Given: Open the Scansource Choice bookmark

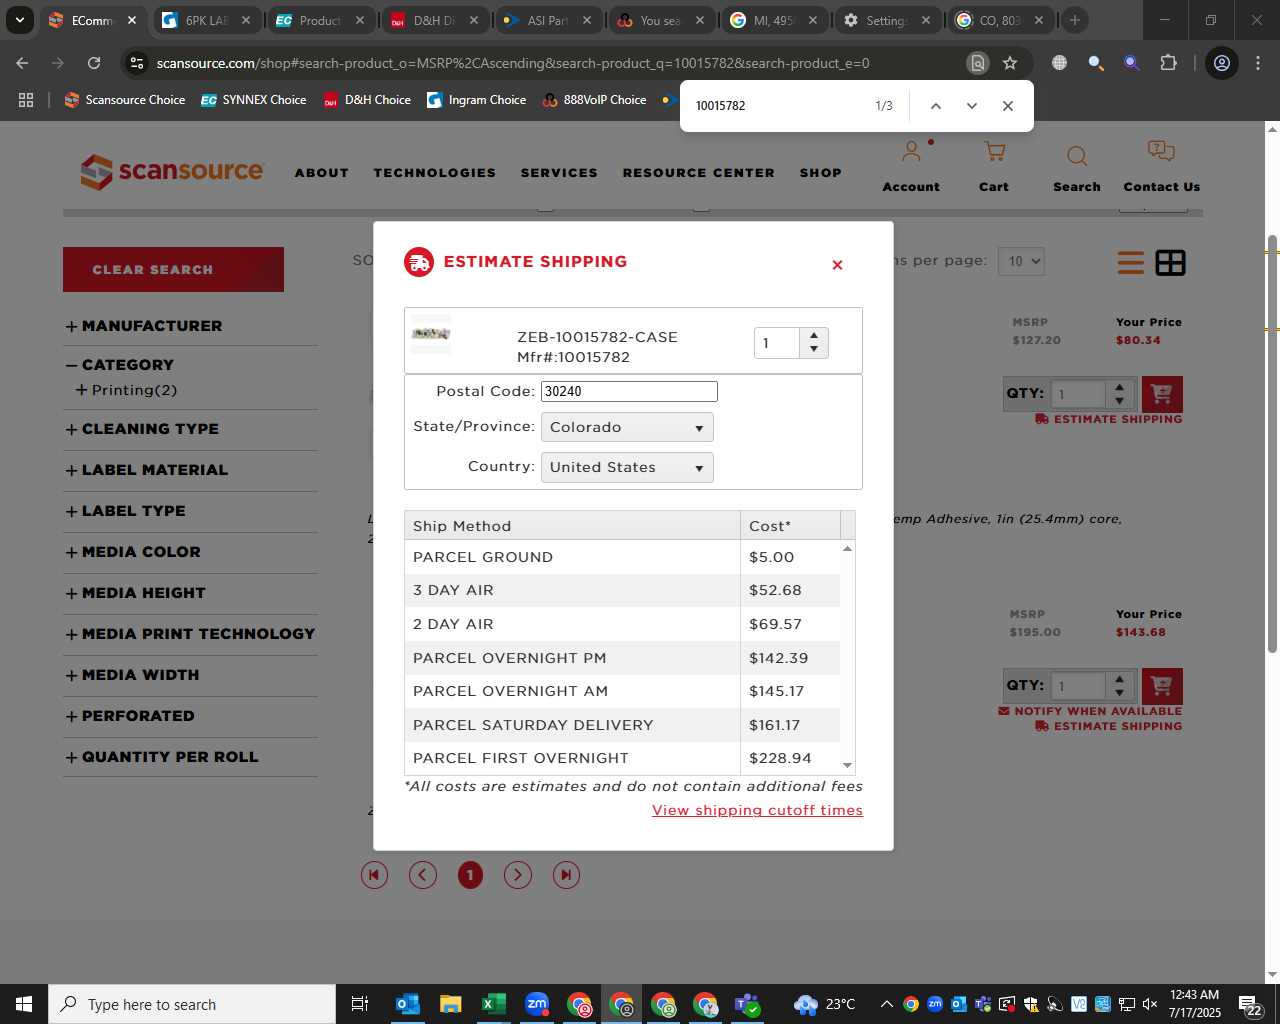Looking at the screenshot, I should [x=125, y=100].
